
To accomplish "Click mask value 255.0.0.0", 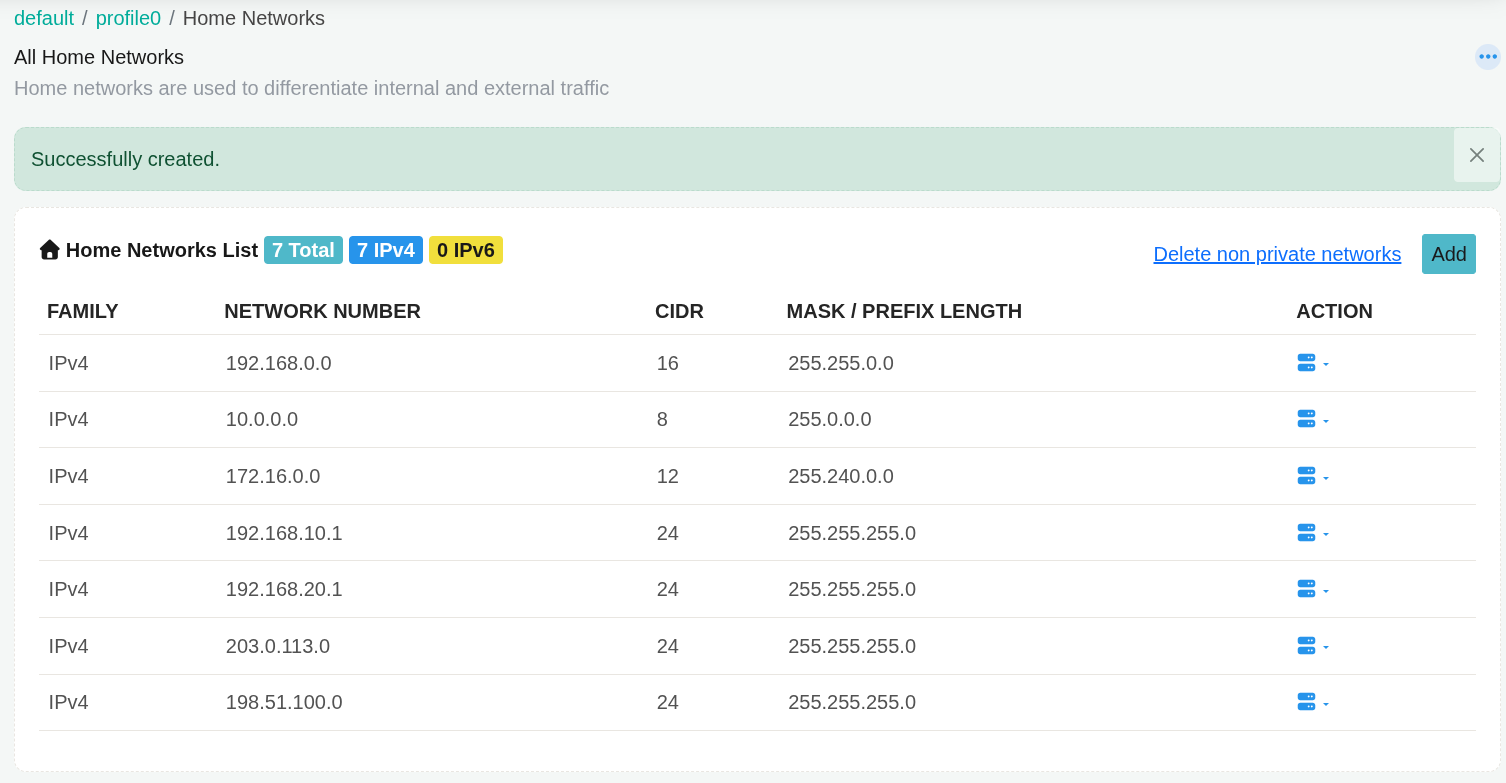I will pos(830,419).
